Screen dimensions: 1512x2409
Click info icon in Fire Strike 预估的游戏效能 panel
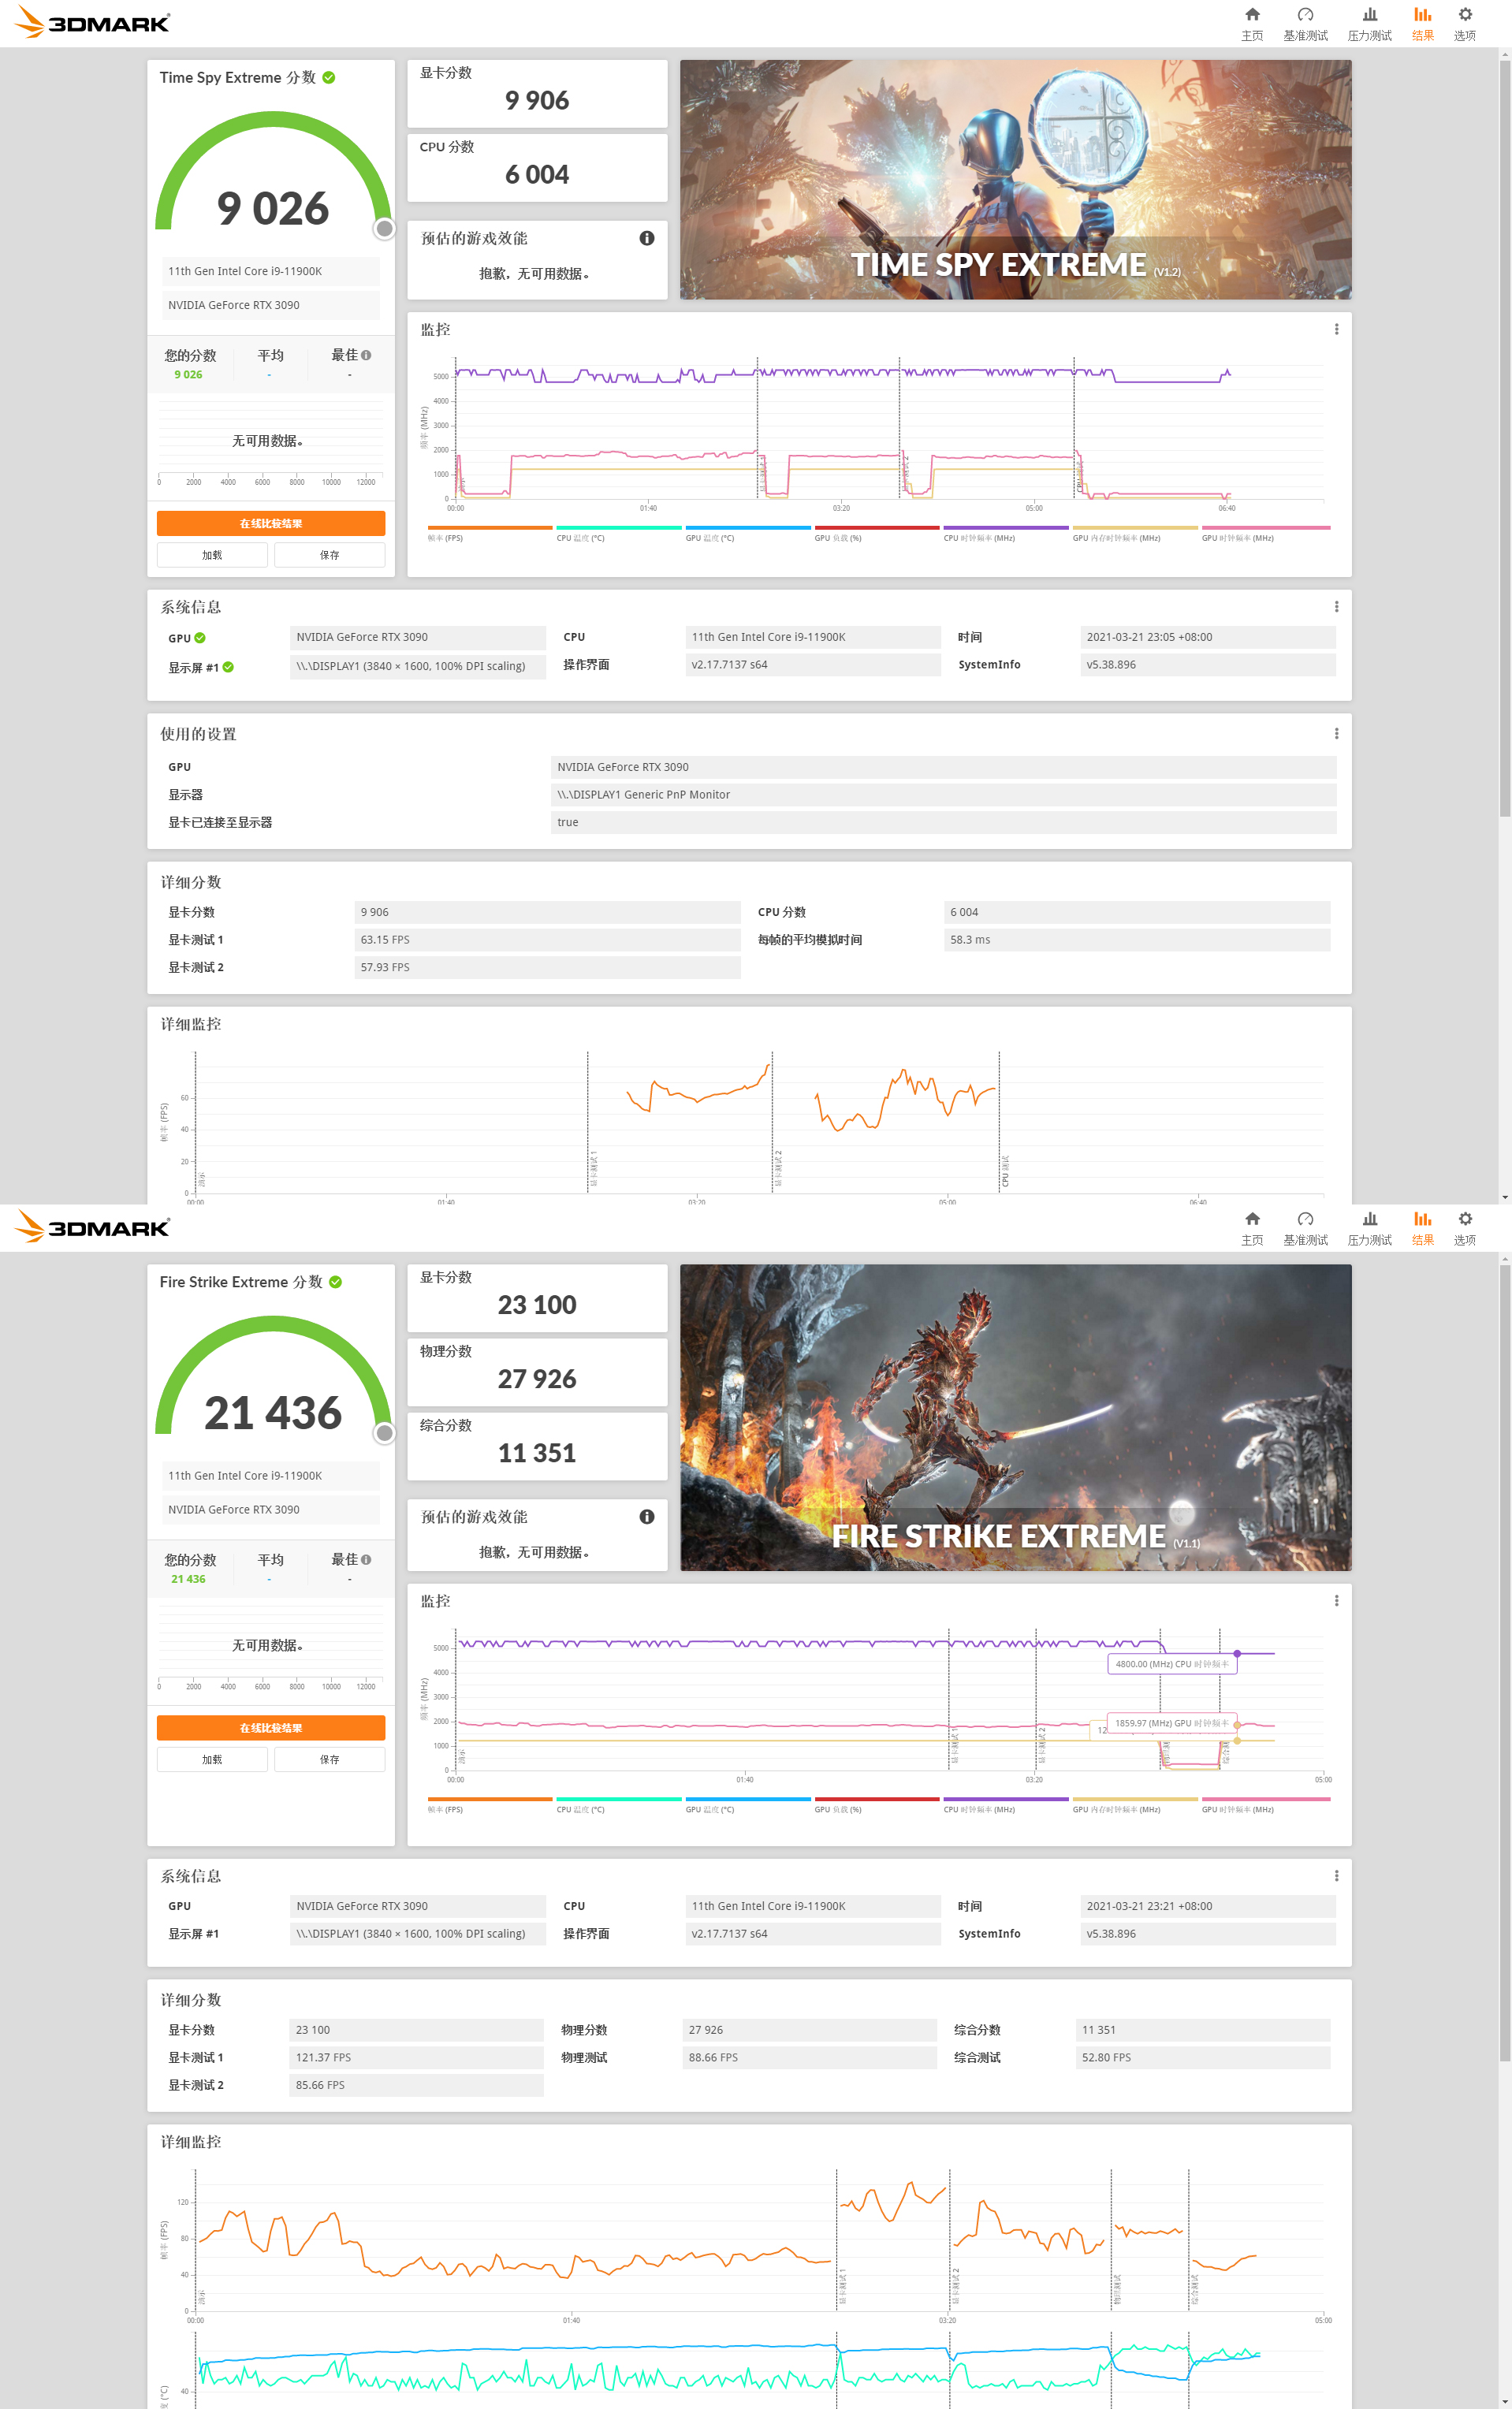point(647,1517)
